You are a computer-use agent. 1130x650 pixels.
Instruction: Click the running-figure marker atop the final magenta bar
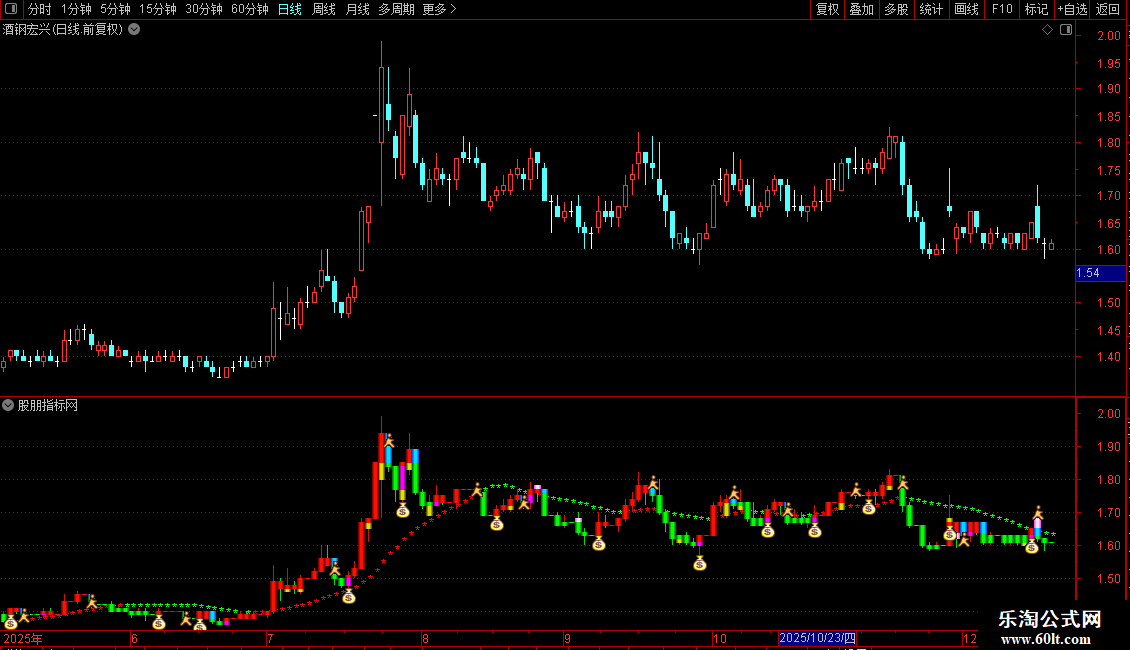point(1038,513)
